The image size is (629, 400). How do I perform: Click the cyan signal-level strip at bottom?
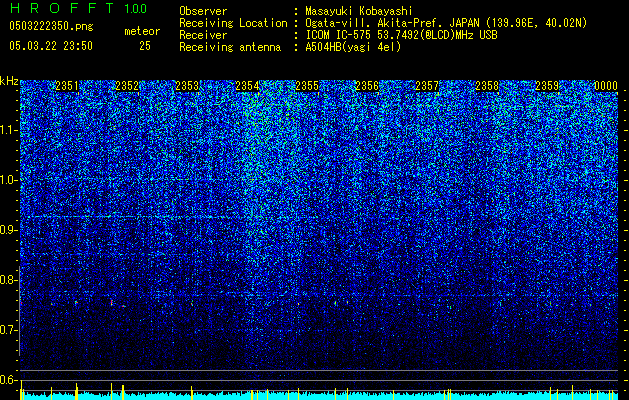coord(319,396)
